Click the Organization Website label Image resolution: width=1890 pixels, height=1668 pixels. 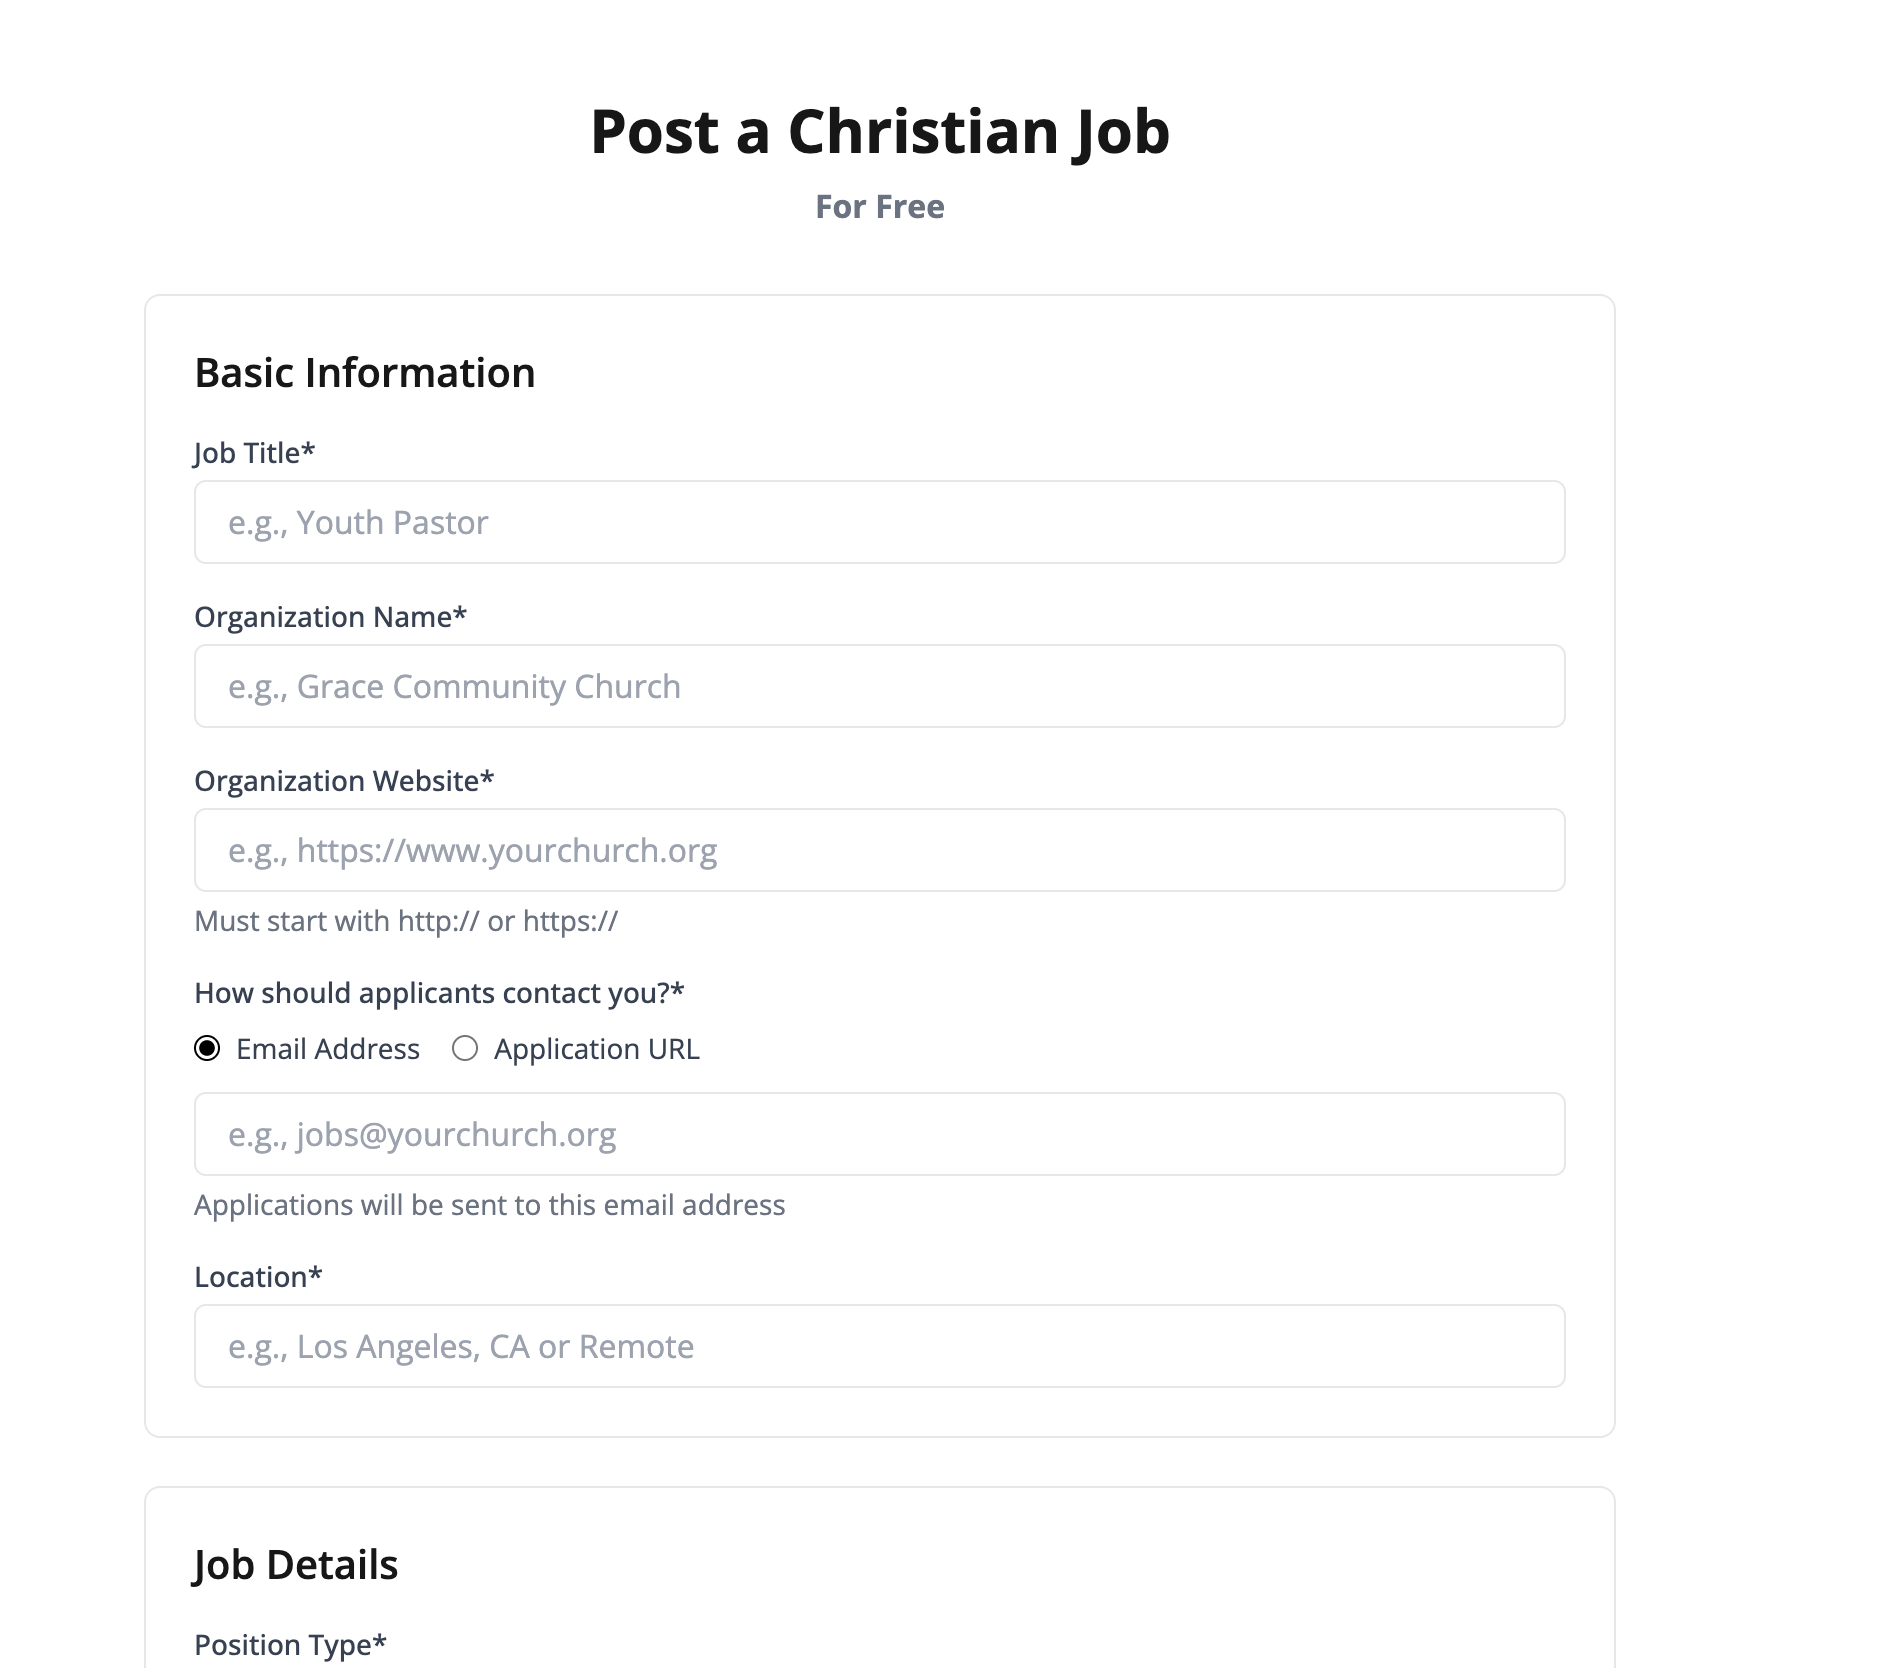[344, 781]
